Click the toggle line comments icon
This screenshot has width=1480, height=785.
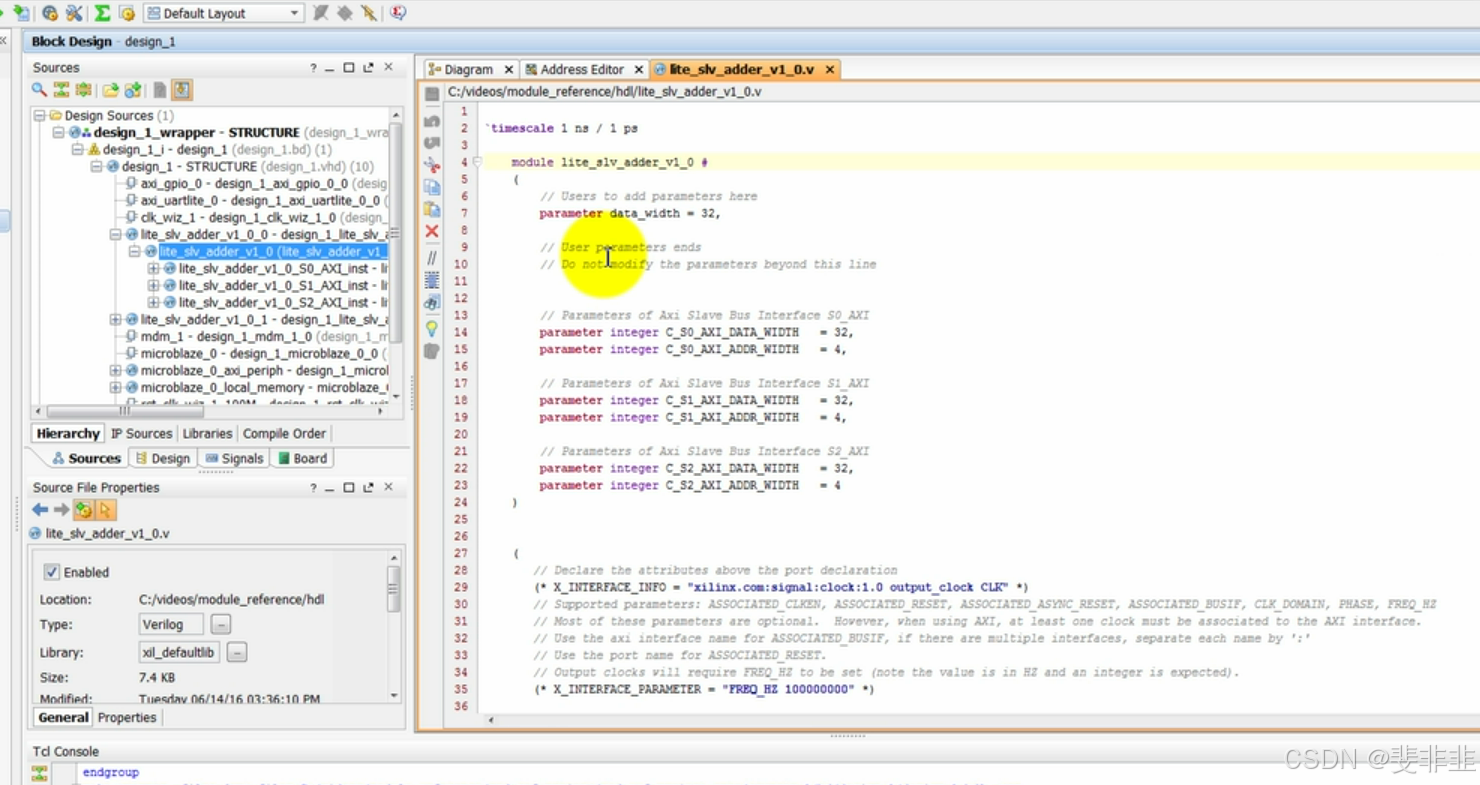point(432,258)
